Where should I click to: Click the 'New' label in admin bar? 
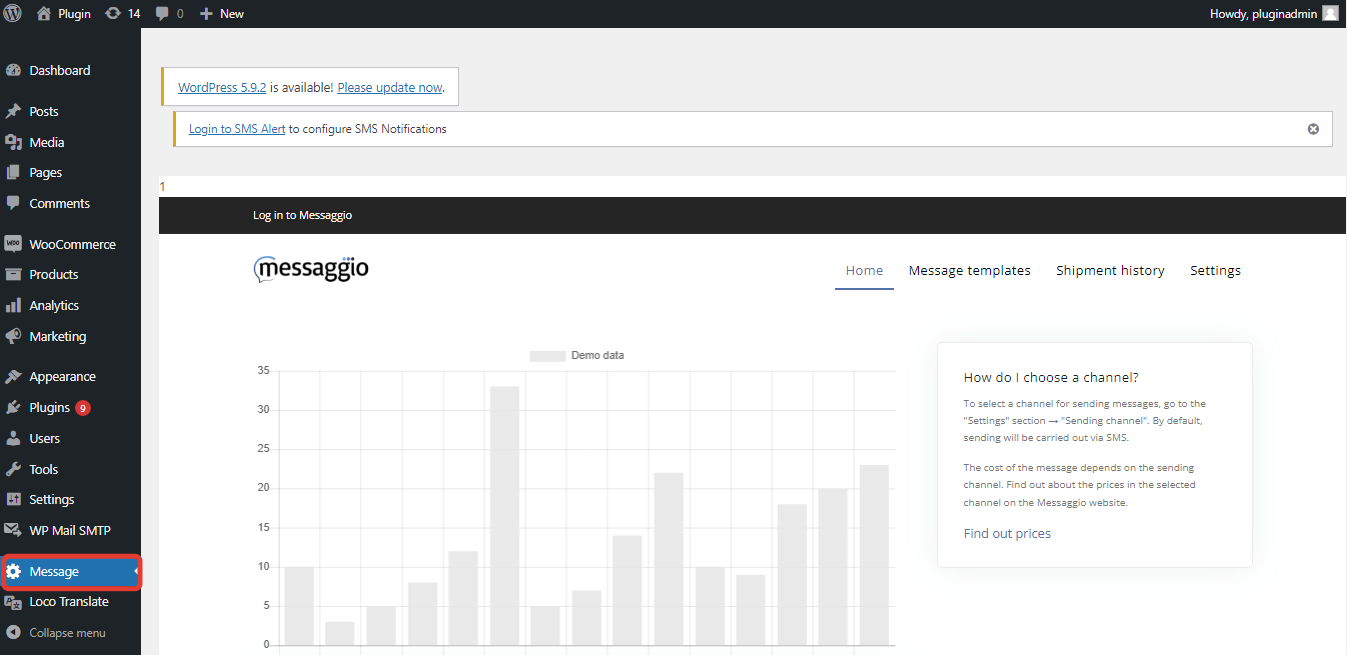[232, 13]
